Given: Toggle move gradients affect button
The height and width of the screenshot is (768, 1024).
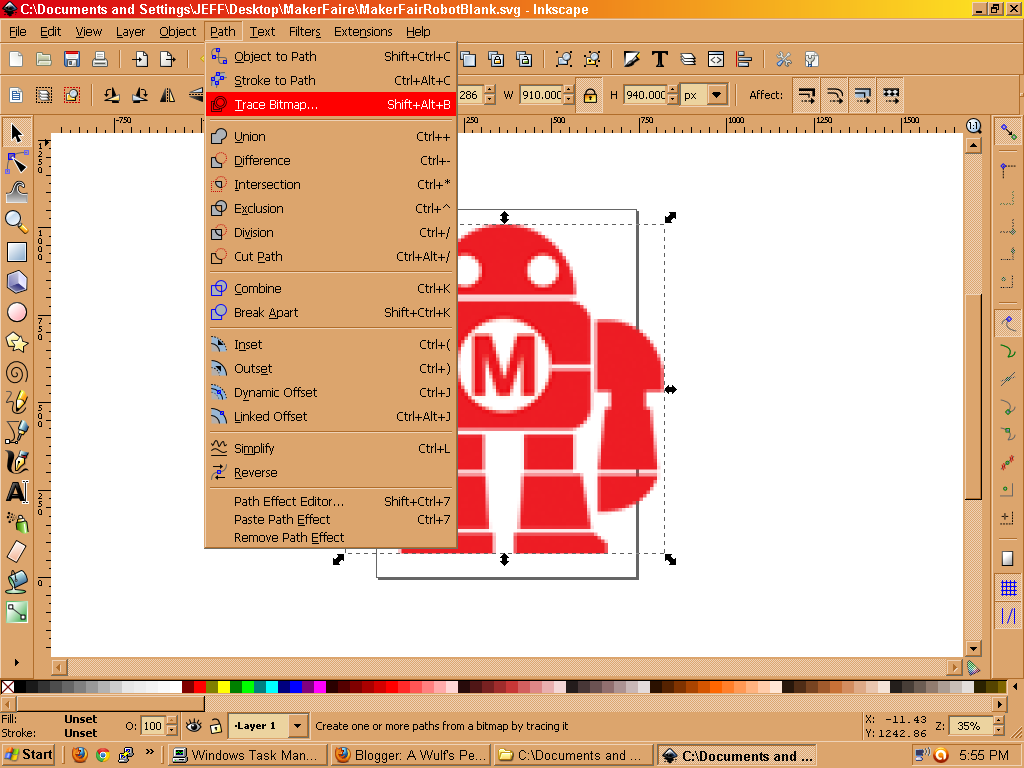Looking at the screenshot, I should click(863, 95).
